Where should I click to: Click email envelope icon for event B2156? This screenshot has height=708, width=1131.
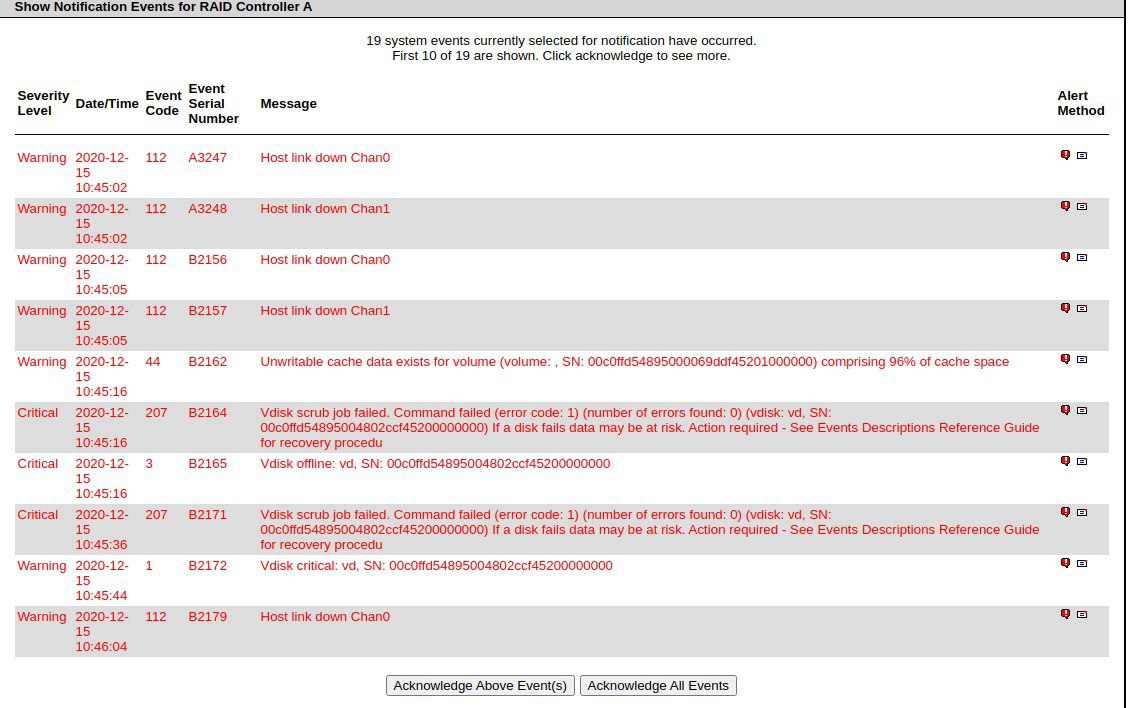(1081, 257)
